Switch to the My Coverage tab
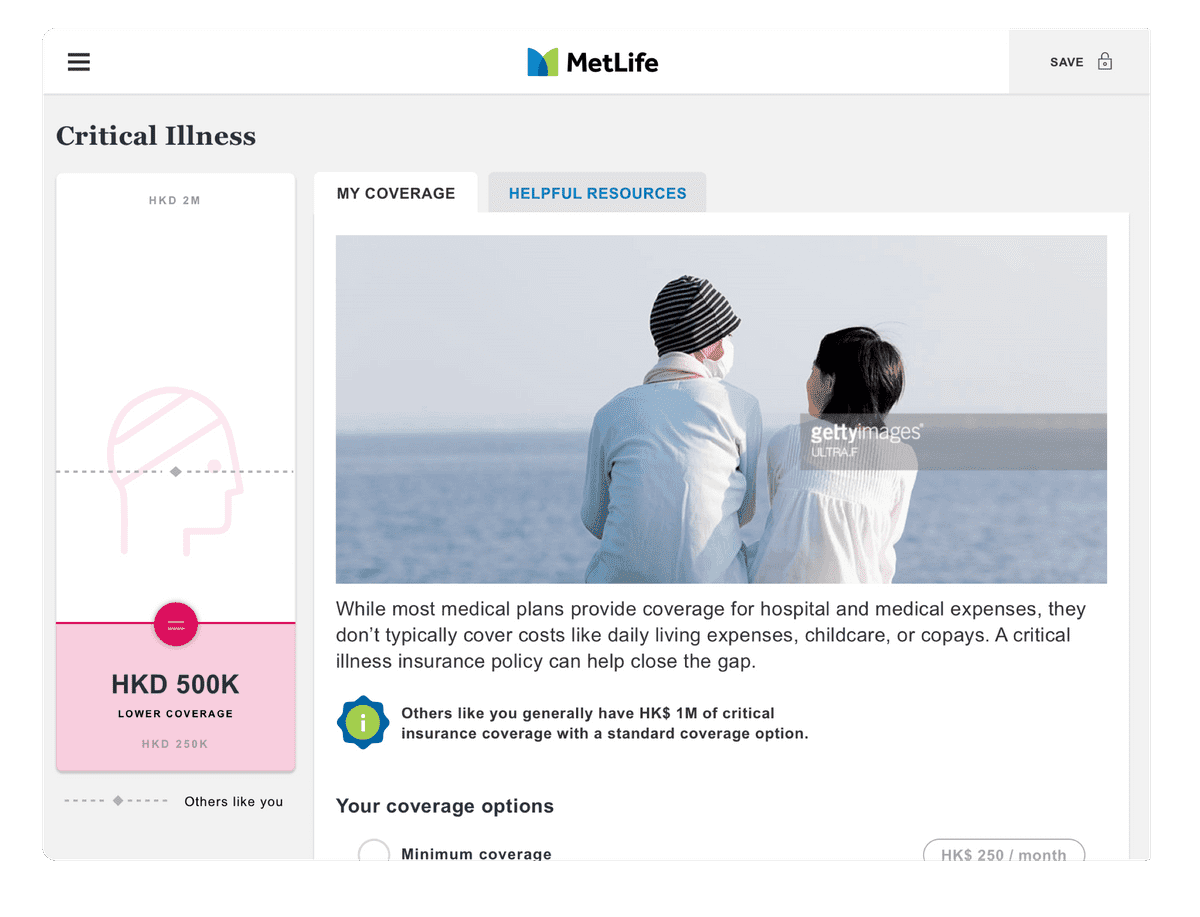Screen dimensions: 1200x917 pos(395,193)
